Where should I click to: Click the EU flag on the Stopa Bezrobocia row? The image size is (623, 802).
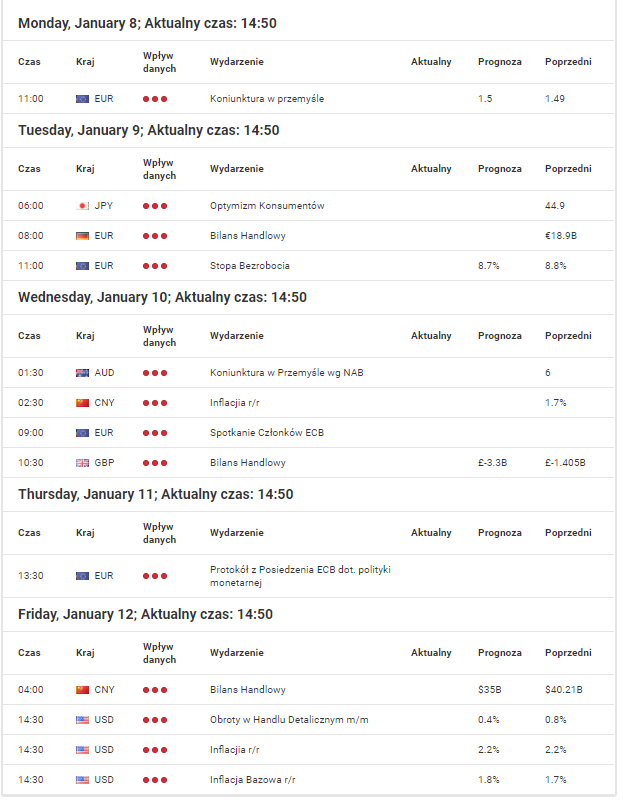[x=82, y=266]
